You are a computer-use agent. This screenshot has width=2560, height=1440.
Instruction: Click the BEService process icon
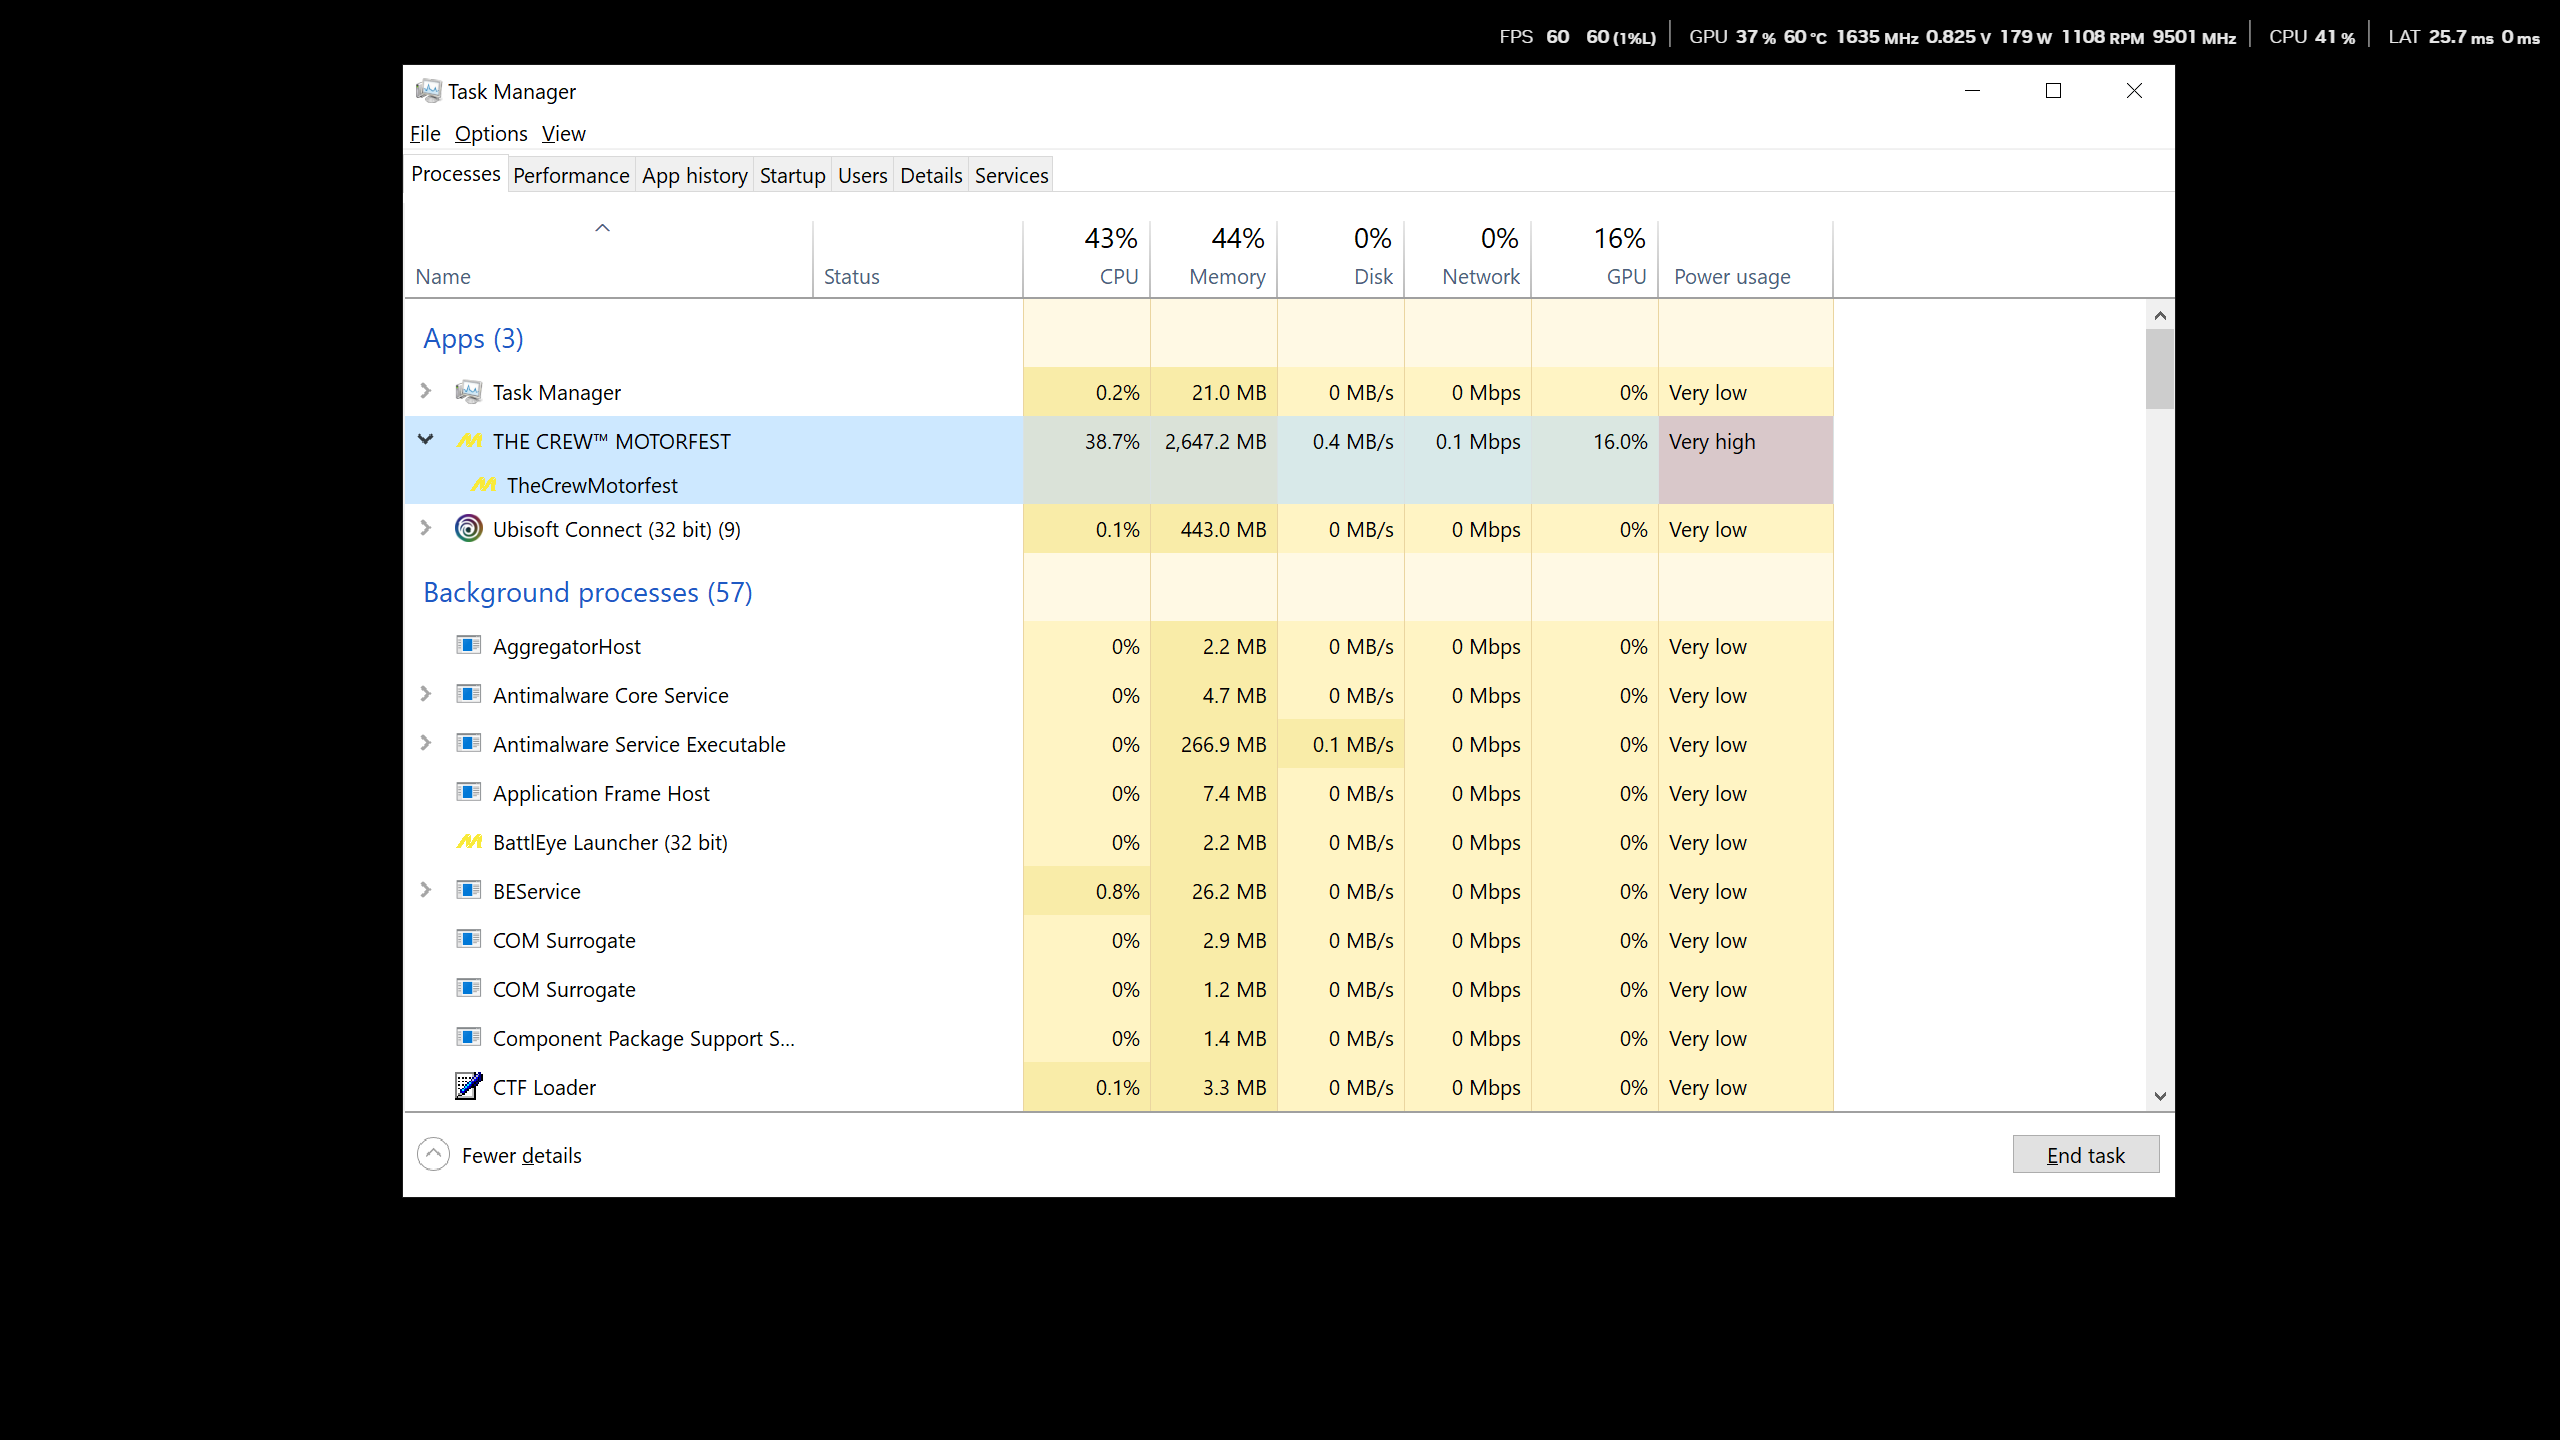[x=468, y=890]
